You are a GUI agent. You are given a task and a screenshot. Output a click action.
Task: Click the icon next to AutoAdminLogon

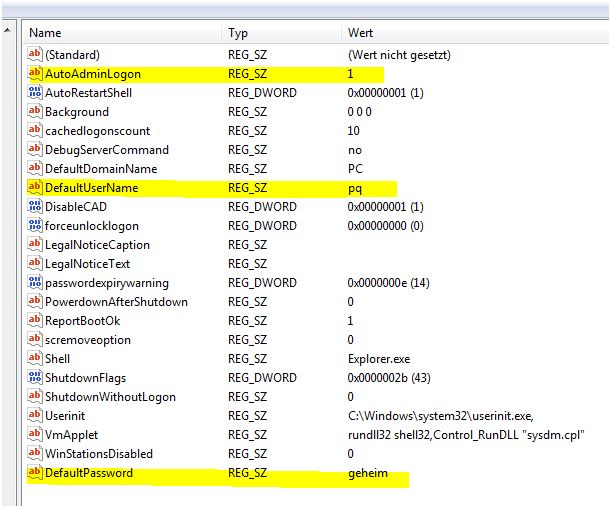tap(34, 73)
